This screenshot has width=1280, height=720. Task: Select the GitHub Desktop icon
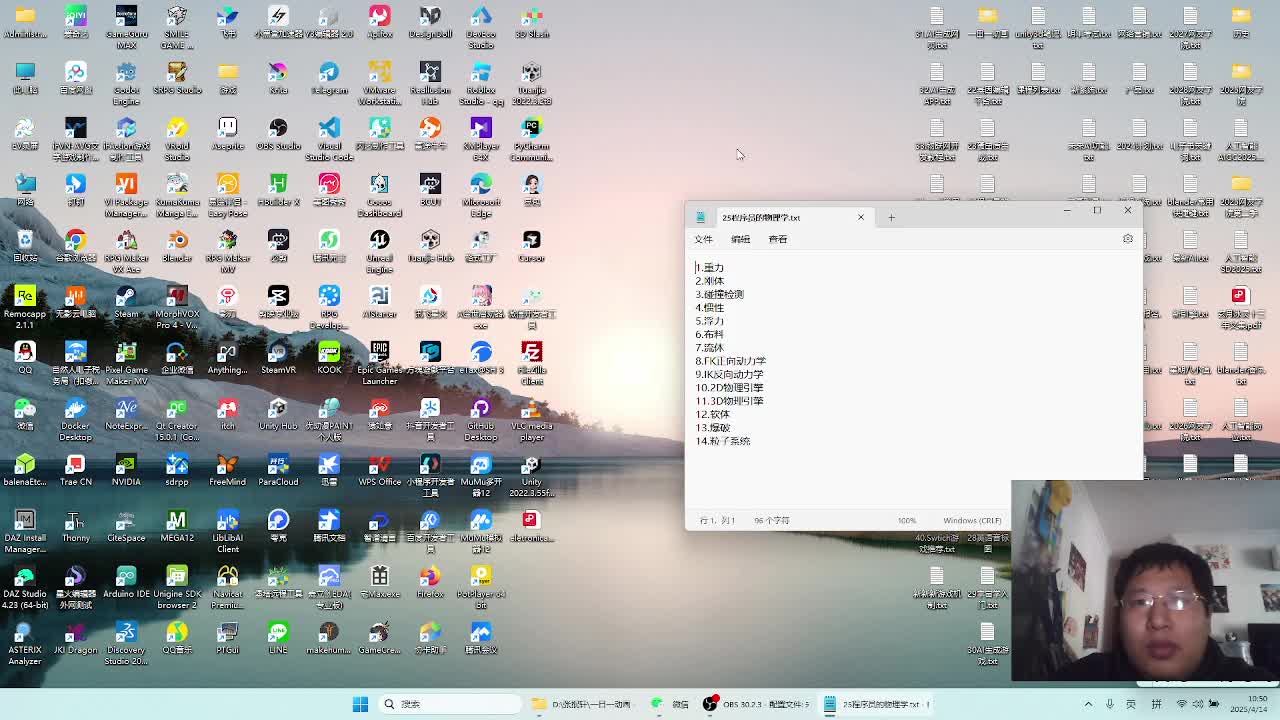(481, 419)
